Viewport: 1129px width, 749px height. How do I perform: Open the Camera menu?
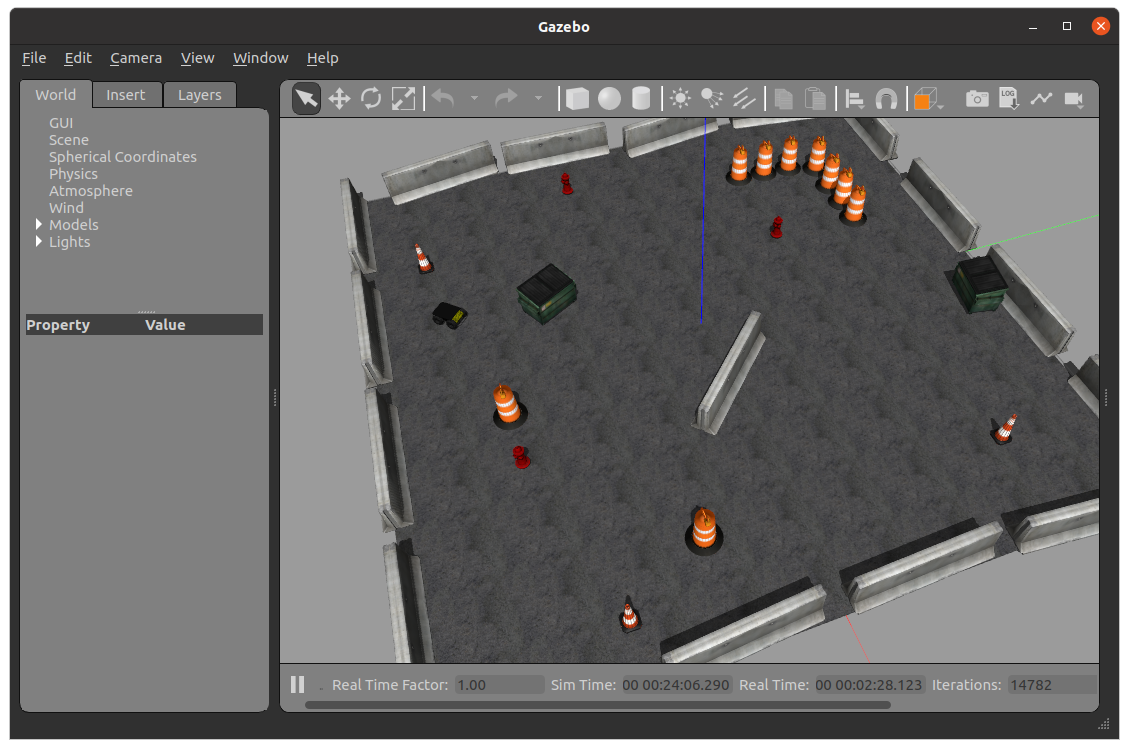tap(136, 58)
